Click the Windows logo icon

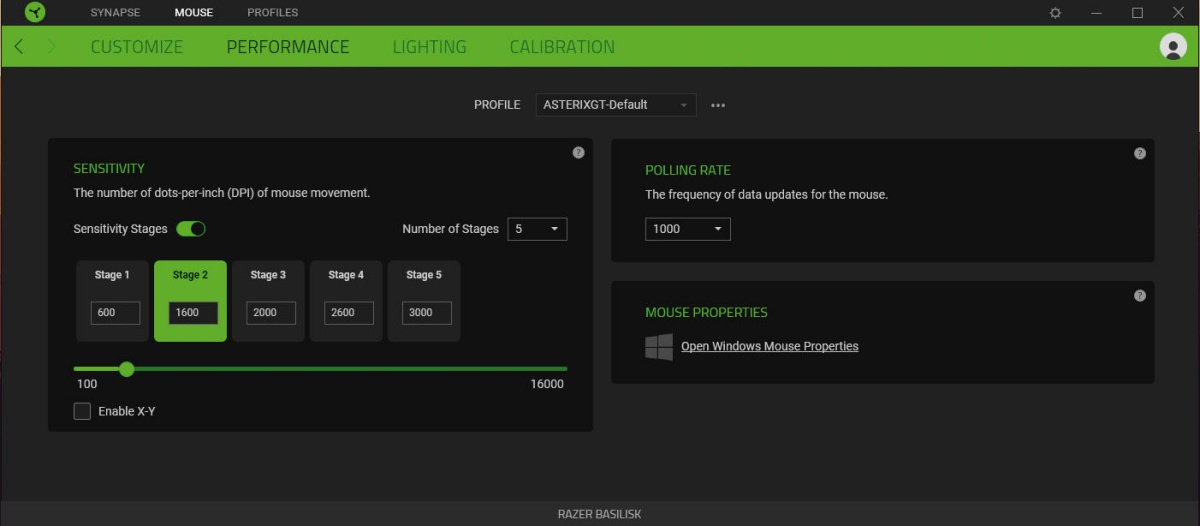click(x=659, y=347)
